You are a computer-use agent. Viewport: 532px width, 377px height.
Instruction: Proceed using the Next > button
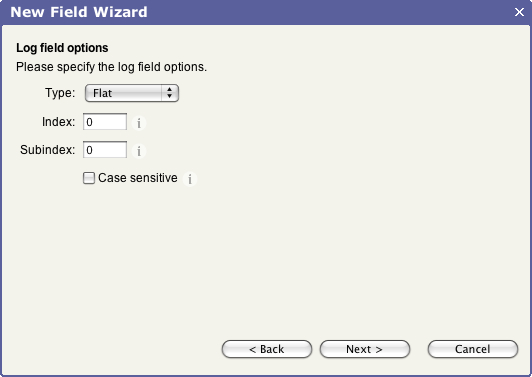click(x=365, y=349)
